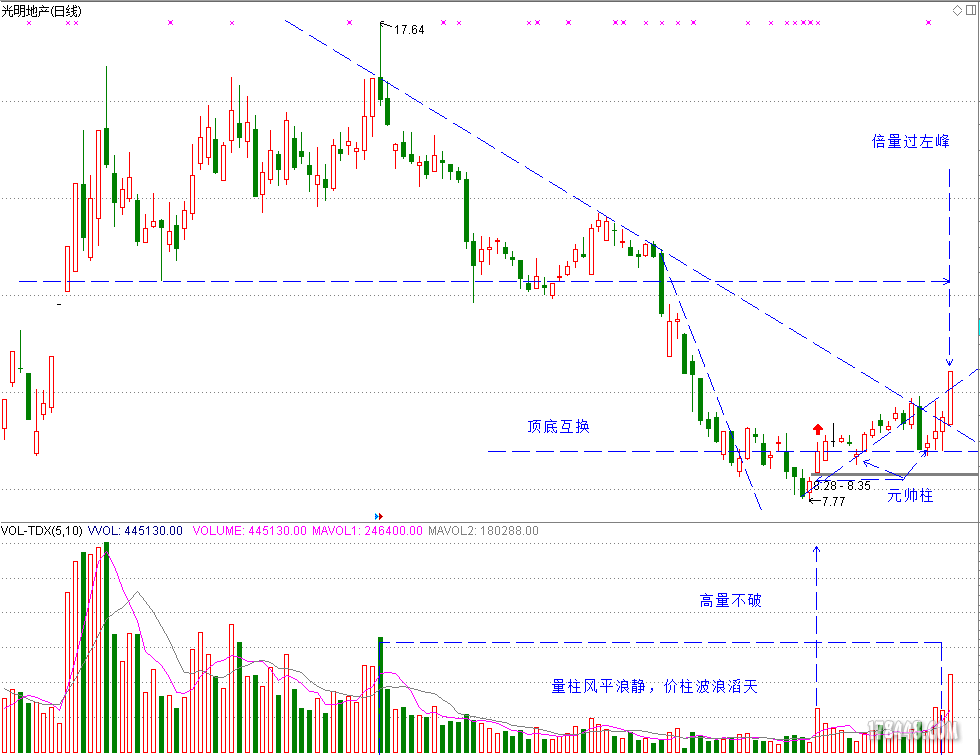Click the red up-arrow marker above candles
The height and width of the screenshot is (755, 980).
tap(817, 428)
